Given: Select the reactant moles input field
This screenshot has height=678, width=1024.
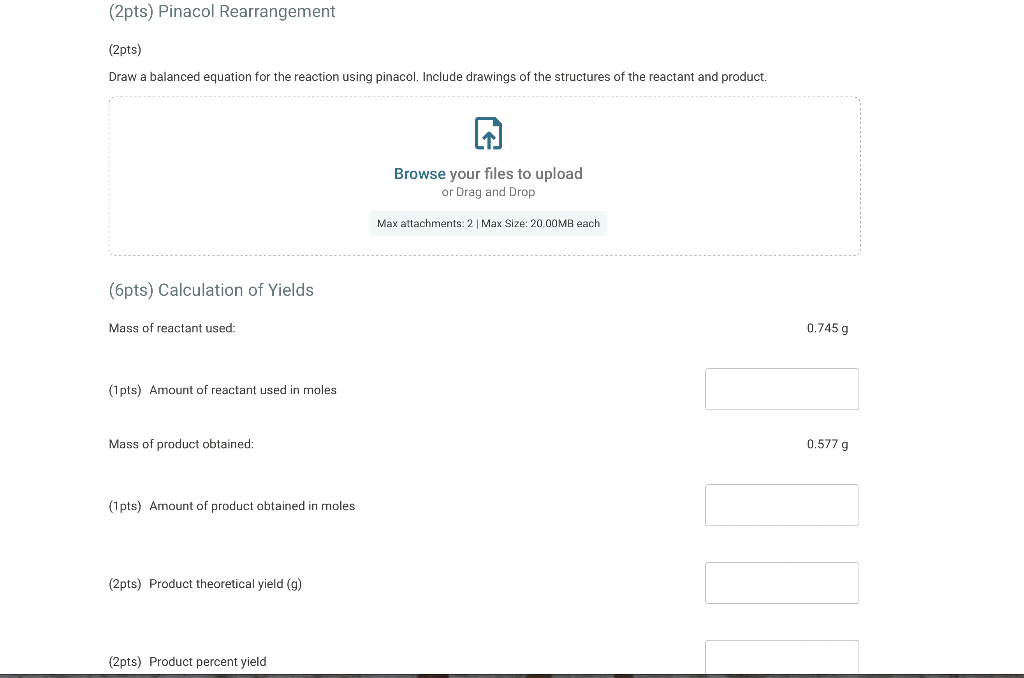Looking at the screenshot, I should pos(782,389).
